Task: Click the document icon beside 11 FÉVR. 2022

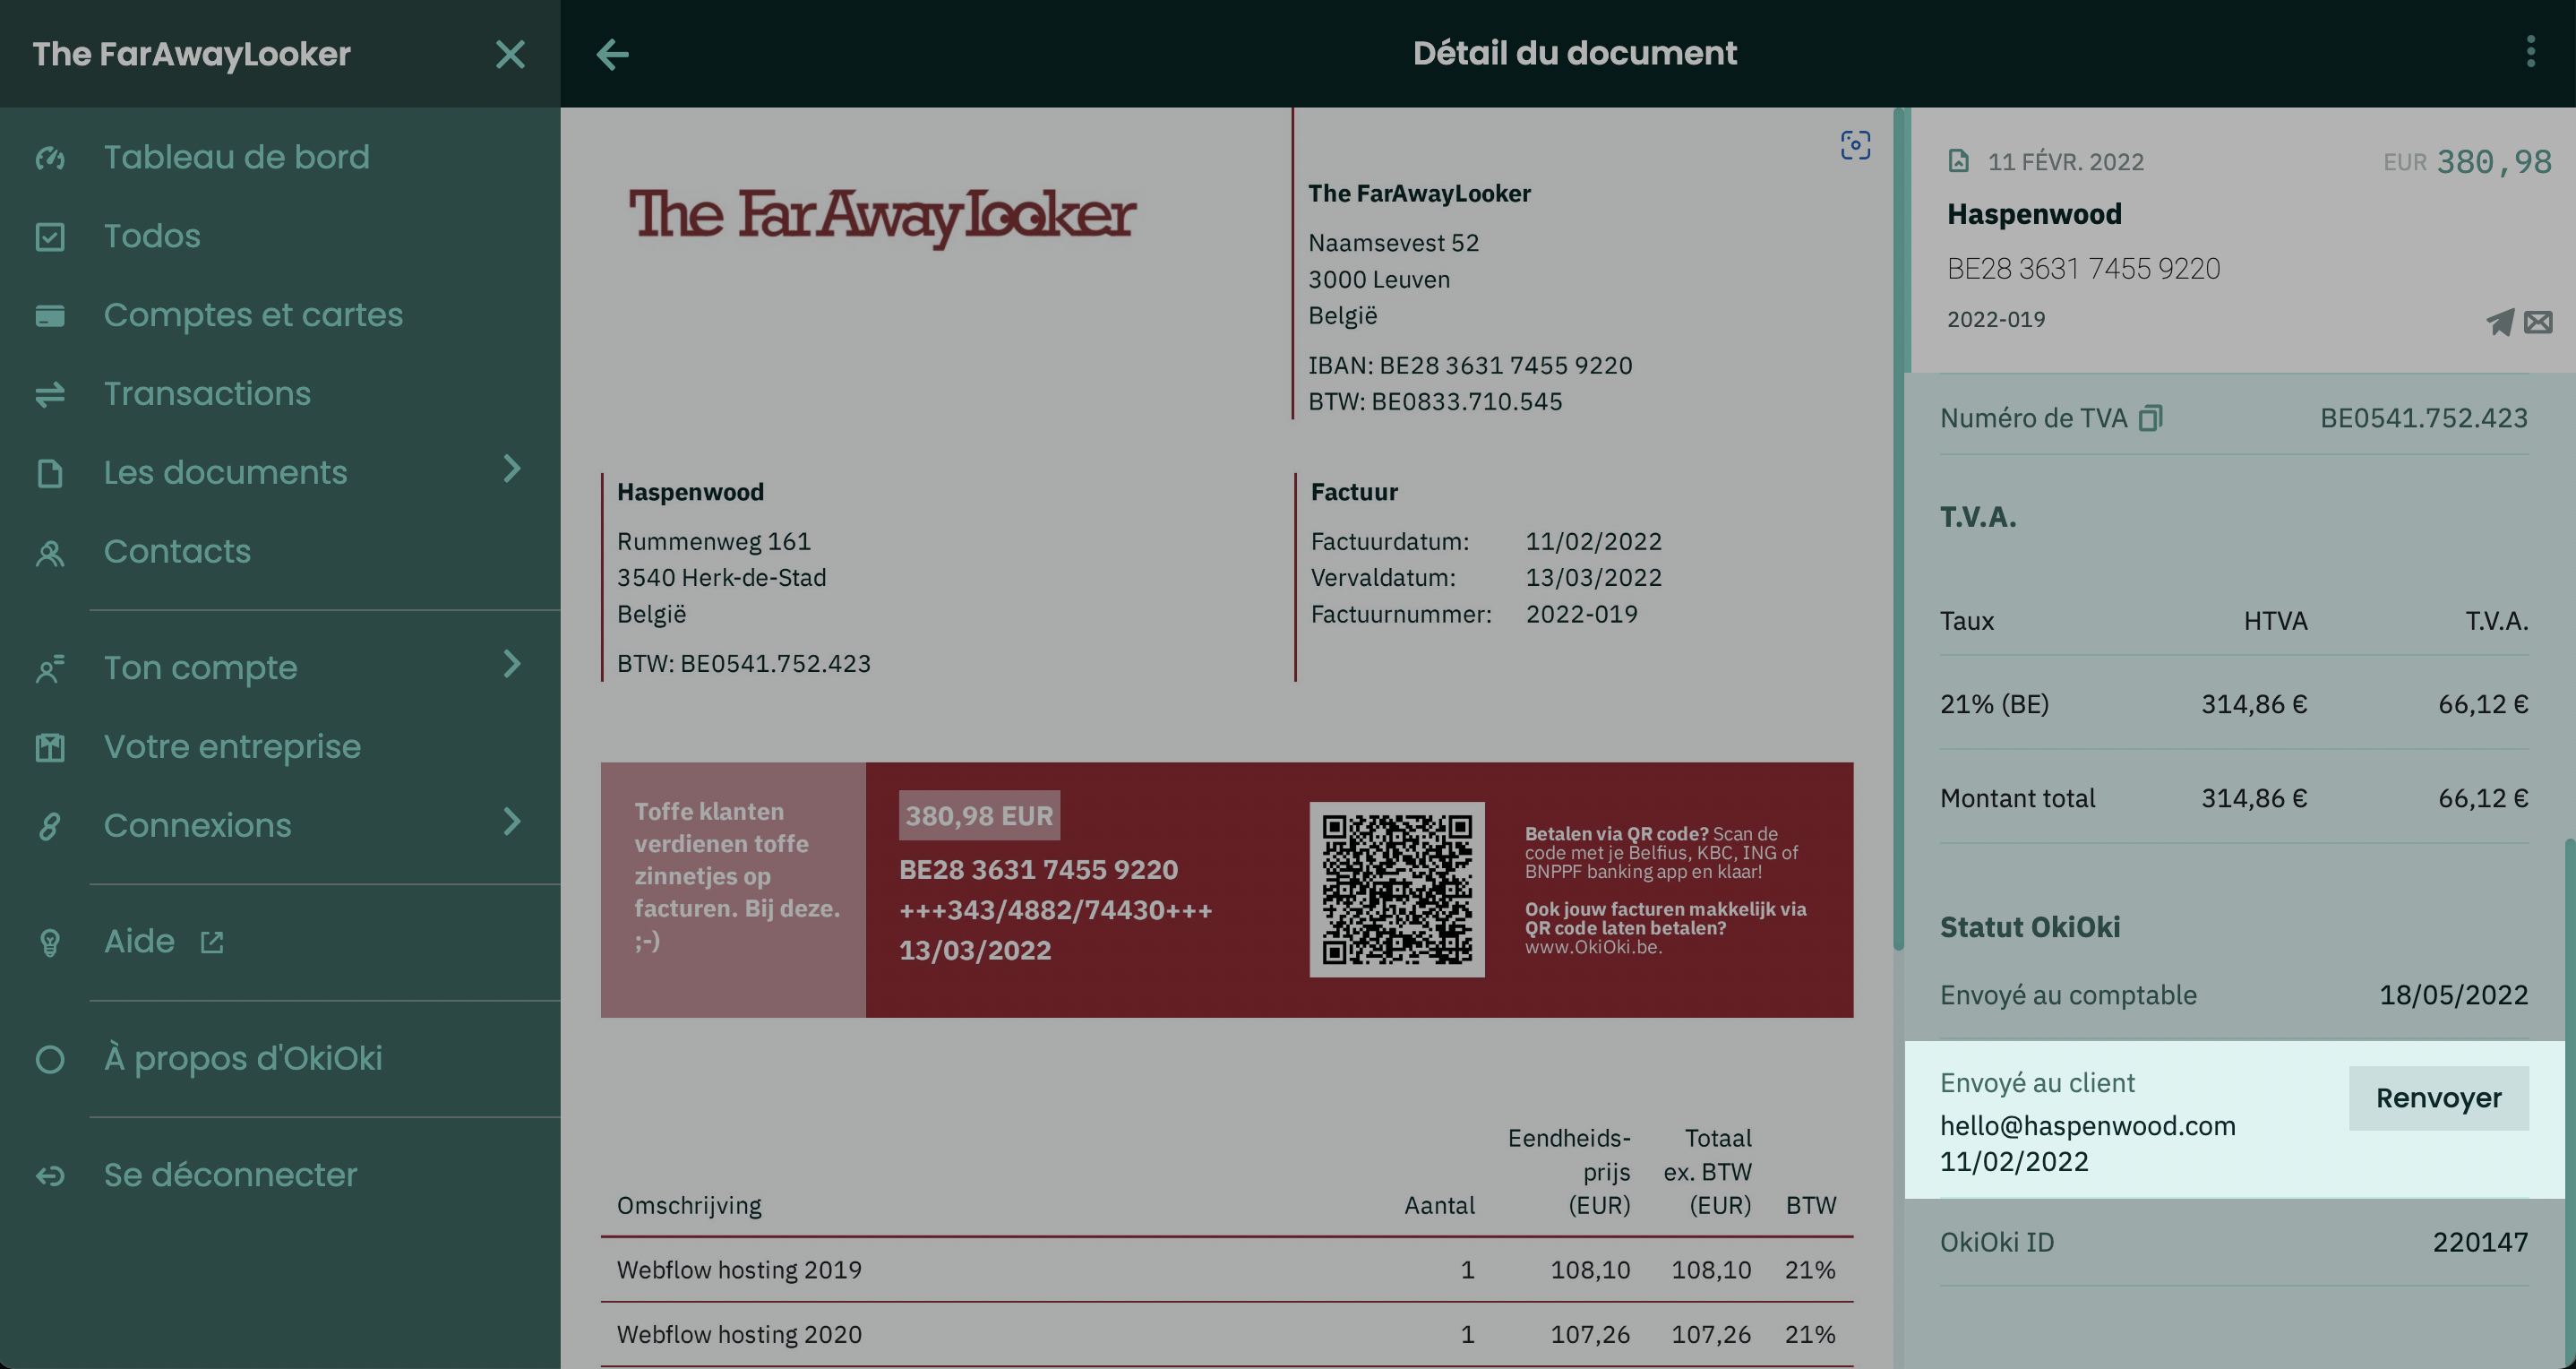Action: point(1959,161)
